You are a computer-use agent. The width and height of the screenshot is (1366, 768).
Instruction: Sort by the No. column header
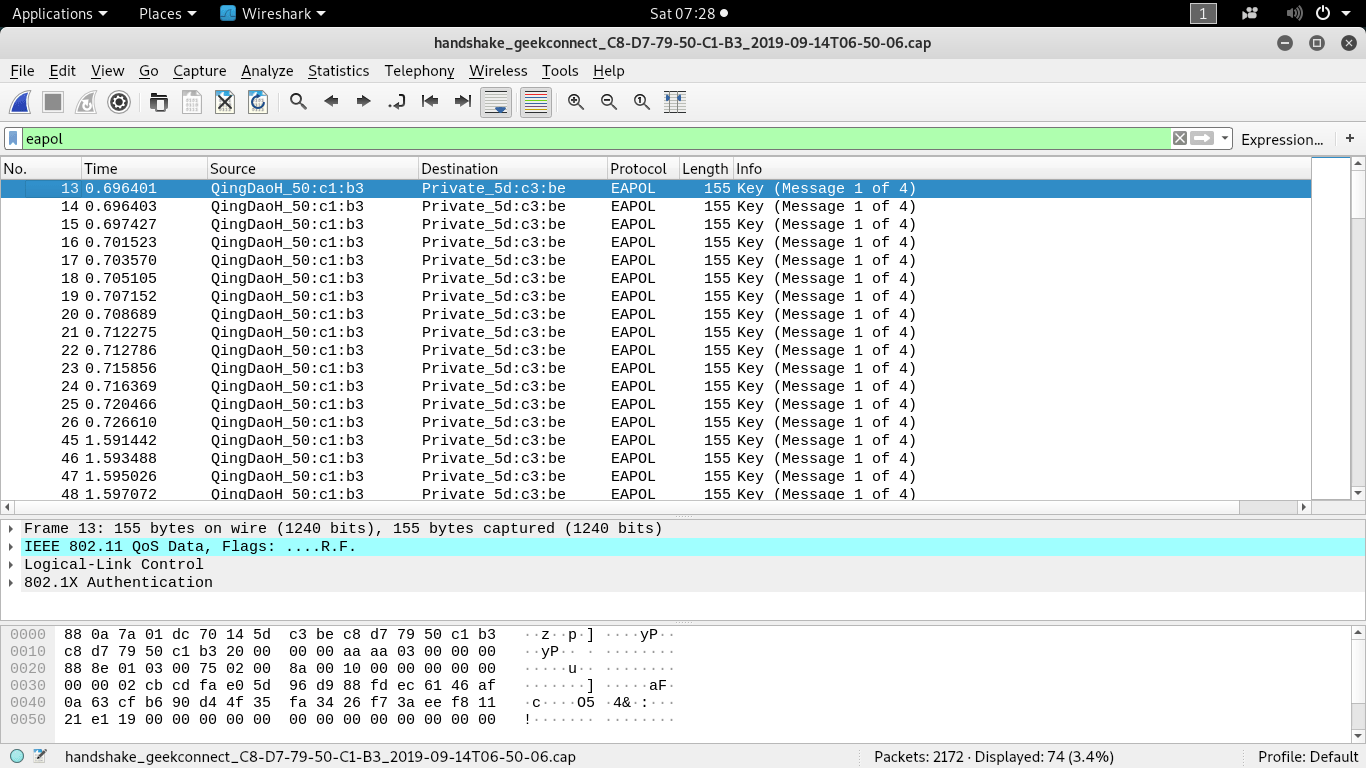[40, 168]
